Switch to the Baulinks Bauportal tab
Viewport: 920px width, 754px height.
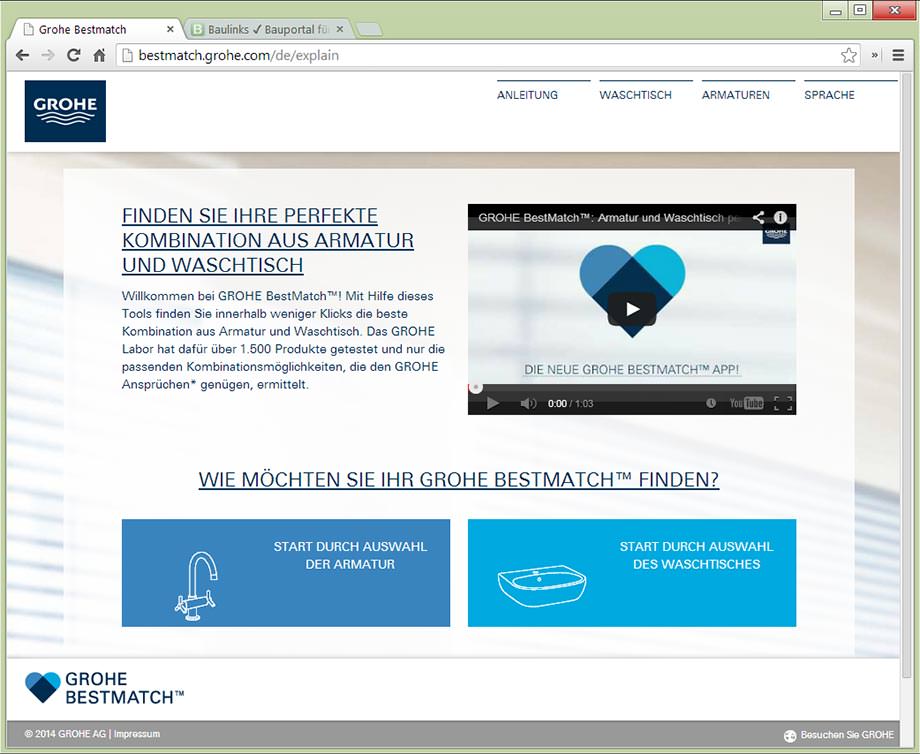[x=267, y=29]
